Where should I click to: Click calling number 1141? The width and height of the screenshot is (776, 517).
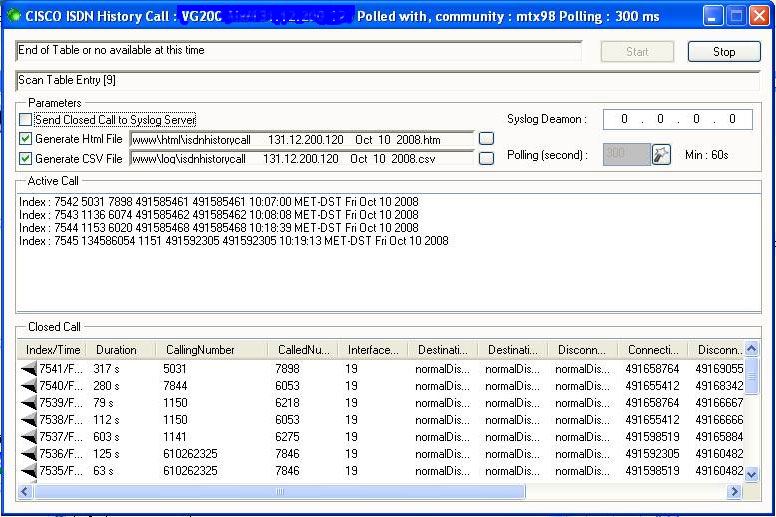(x=175, y=437)
